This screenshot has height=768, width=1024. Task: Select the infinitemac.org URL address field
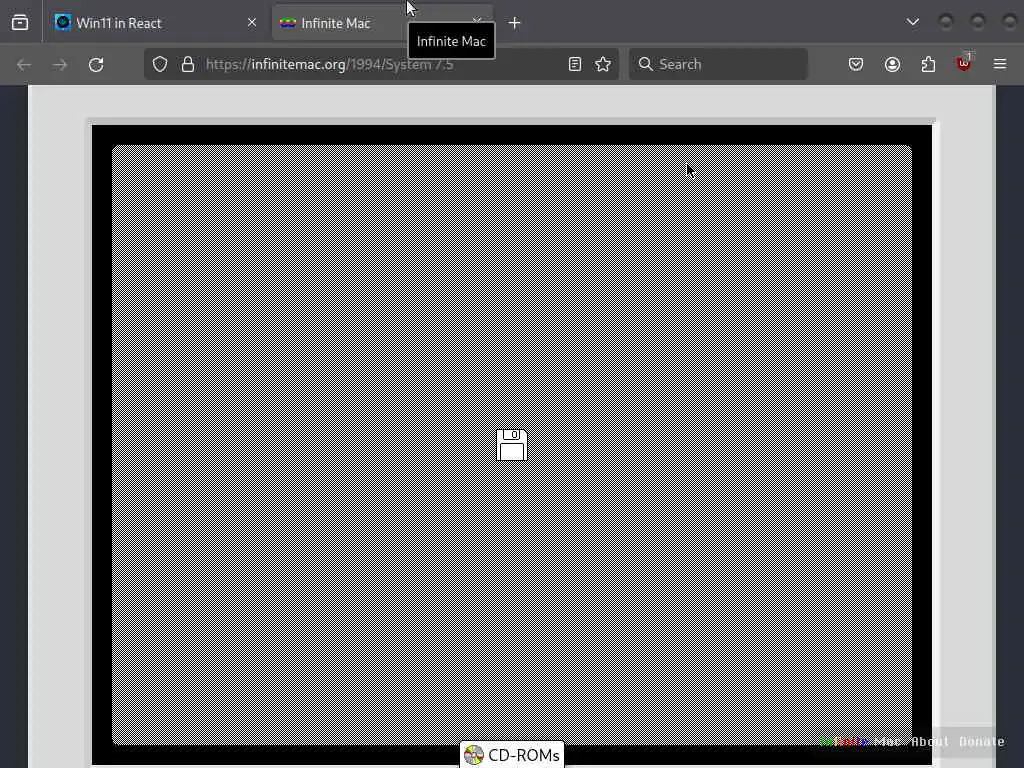click(381, 64)
